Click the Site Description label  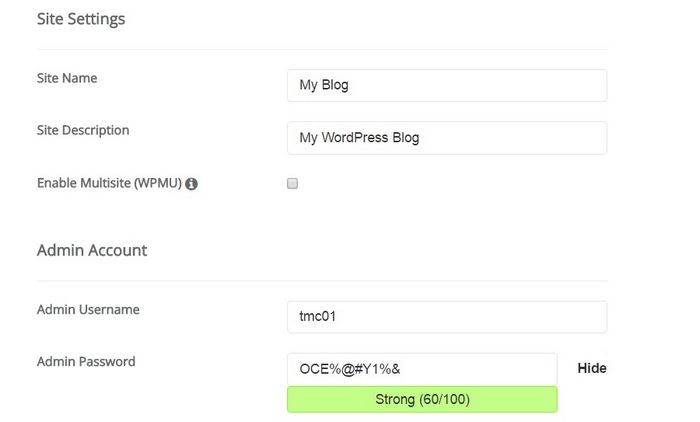point(83,130)
